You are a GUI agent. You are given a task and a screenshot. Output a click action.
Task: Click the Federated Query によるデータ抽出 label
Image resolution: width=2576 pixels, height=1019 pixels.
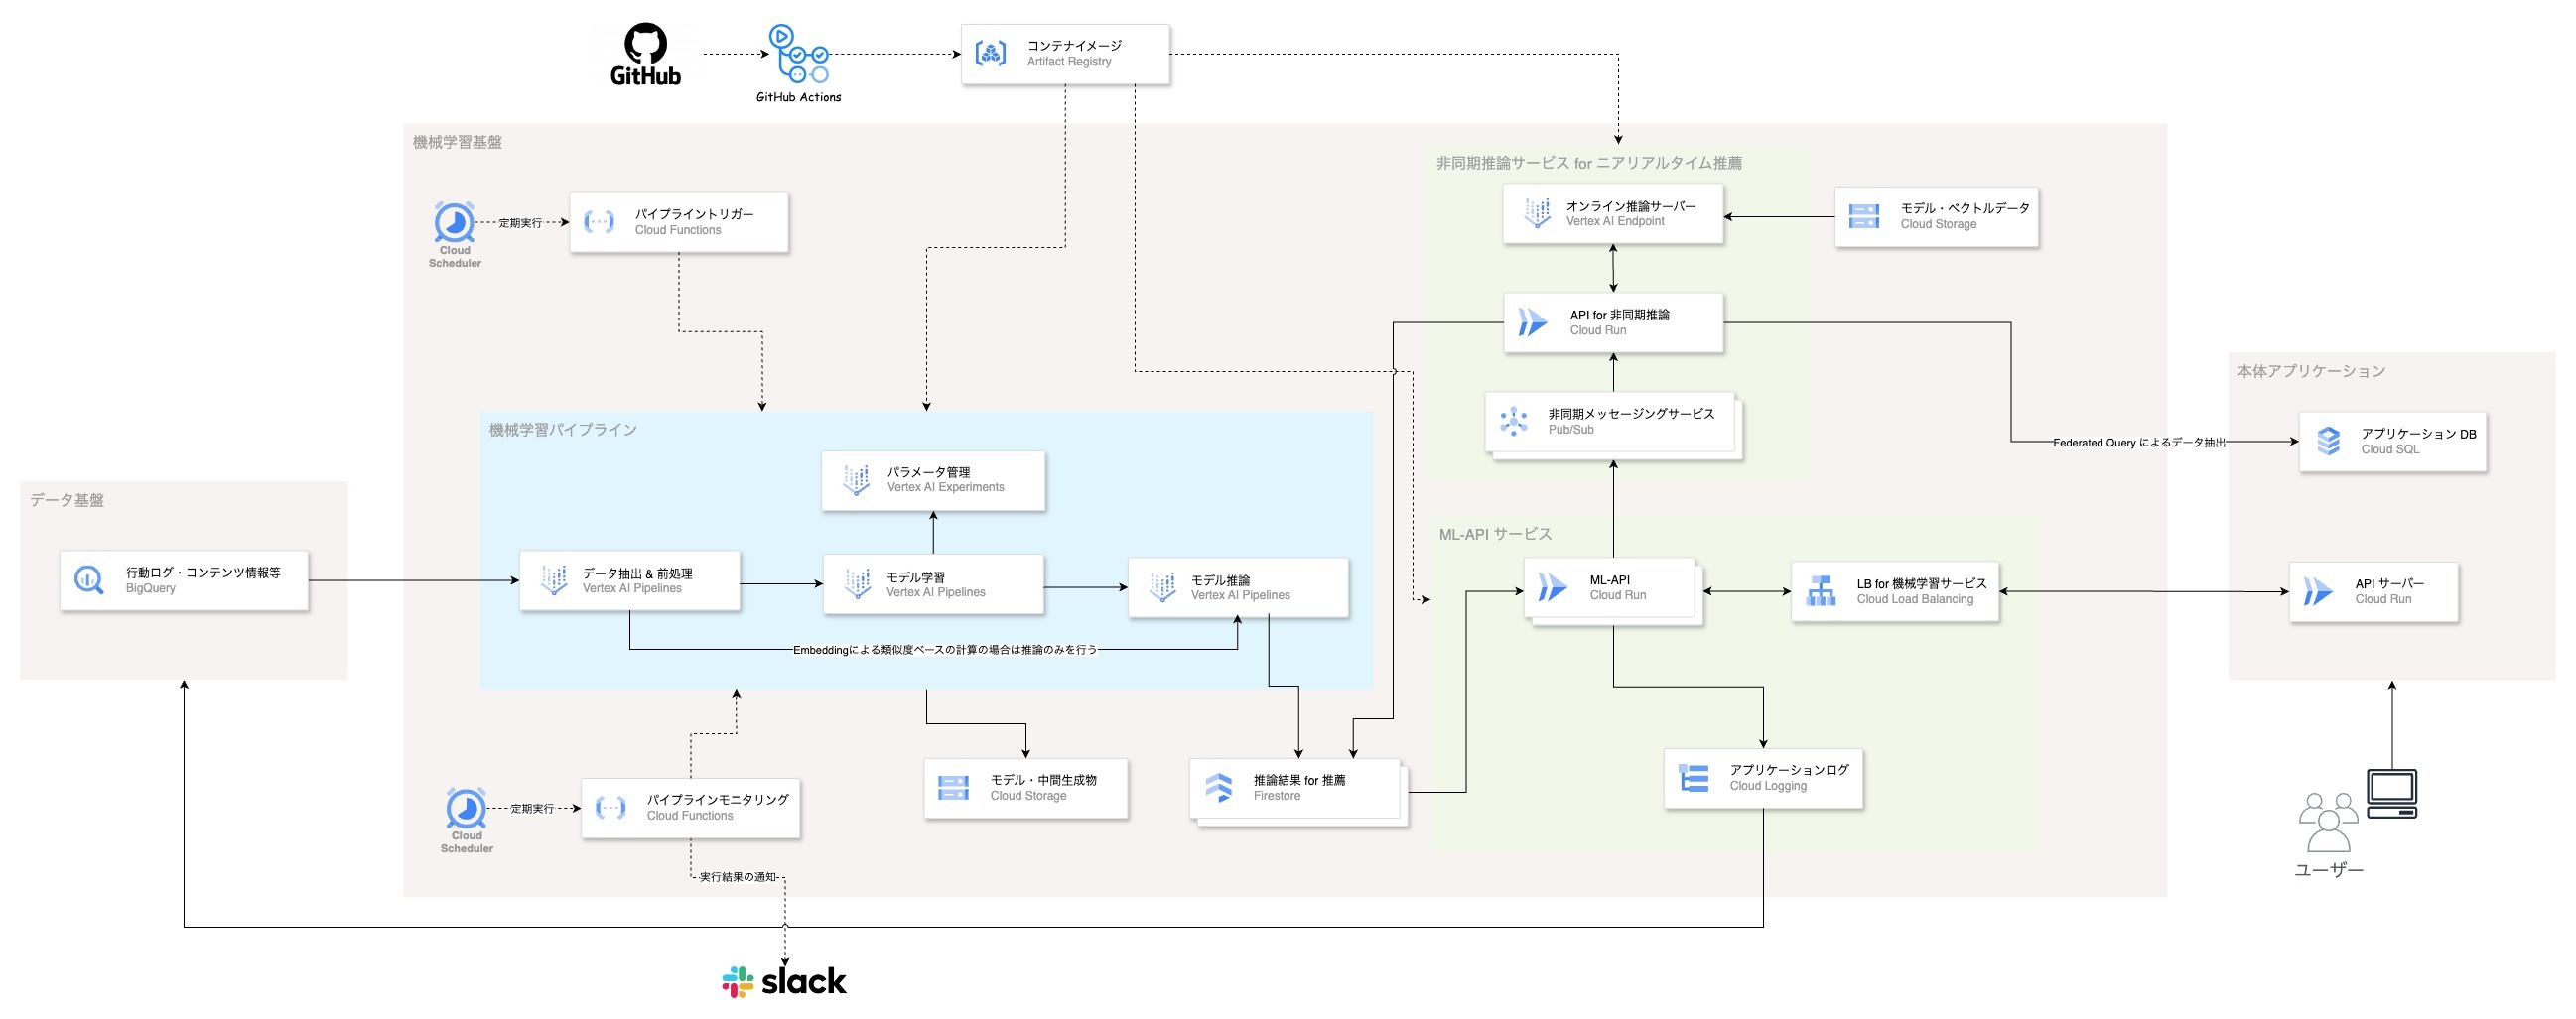click(x=2139, y=442)
